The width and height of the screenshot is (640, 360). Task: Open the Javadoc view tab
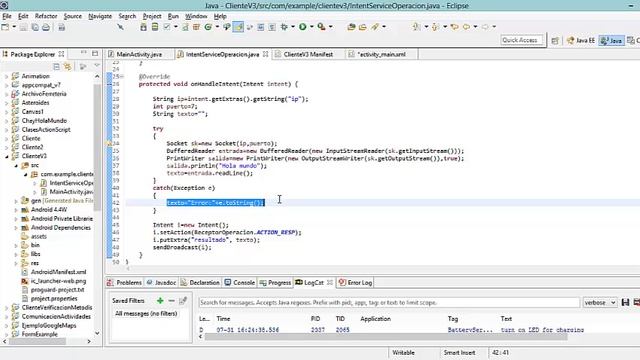click(x=162, y=282)
